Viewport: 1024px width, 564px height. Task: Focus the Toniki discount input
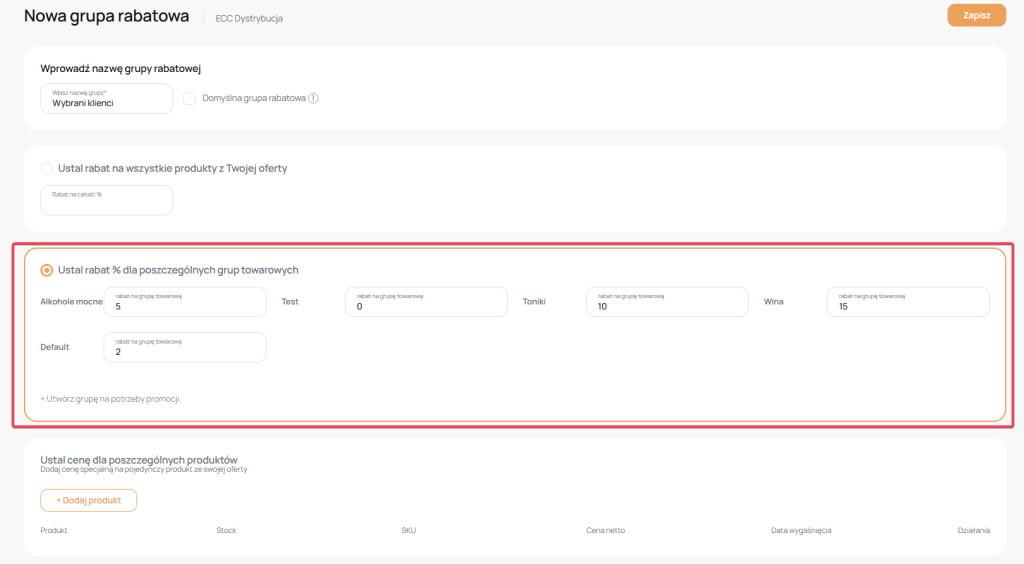[667, 302]
